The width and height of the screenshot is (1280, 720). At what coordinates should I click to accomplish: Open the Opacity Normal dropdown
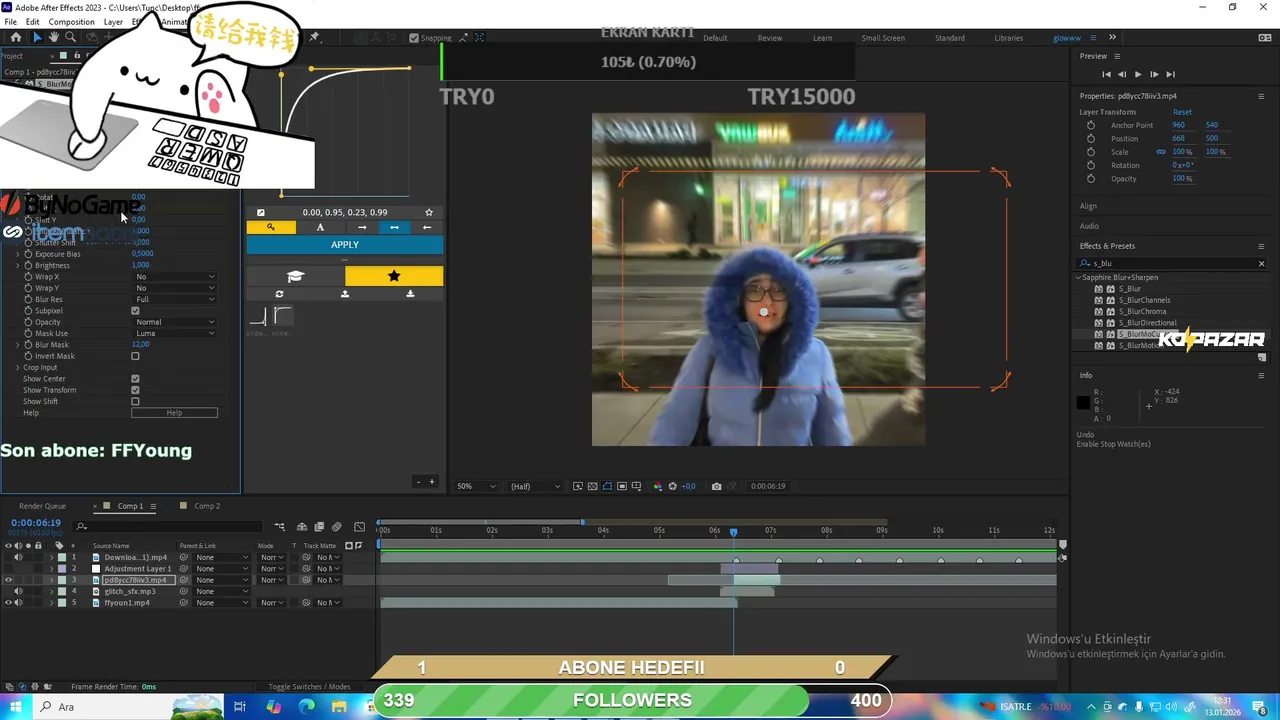[174, 322]
